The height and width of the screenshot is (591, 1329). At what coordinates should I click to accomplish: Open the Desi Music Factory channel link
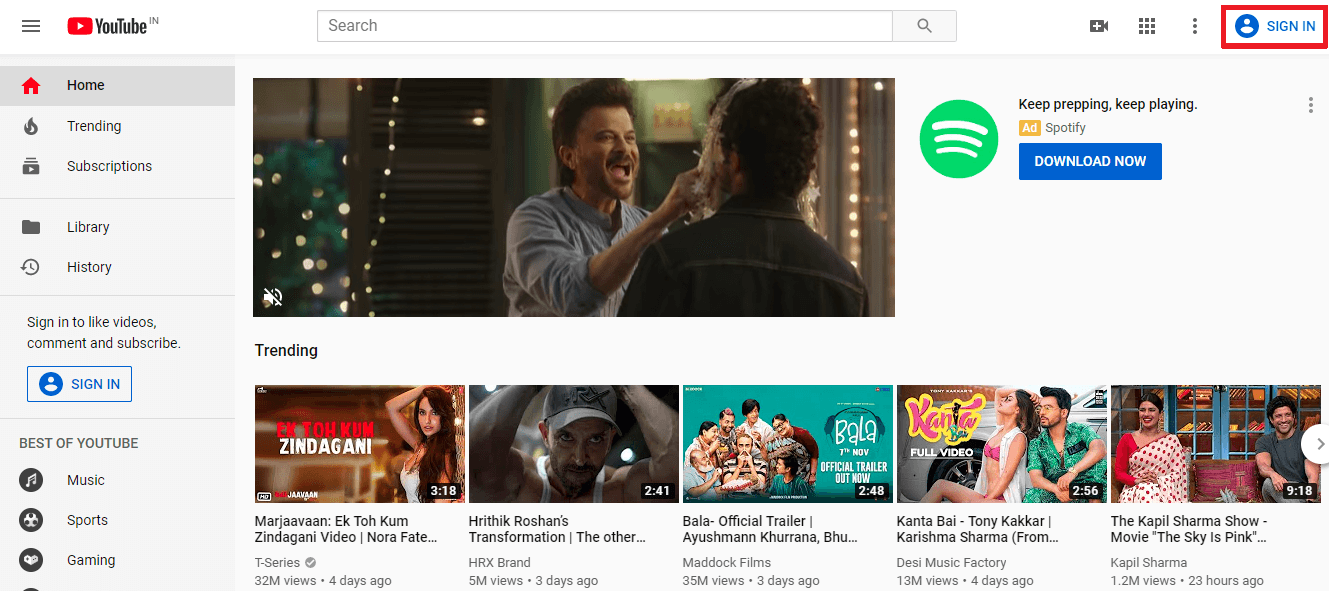(x=951, y=562)
